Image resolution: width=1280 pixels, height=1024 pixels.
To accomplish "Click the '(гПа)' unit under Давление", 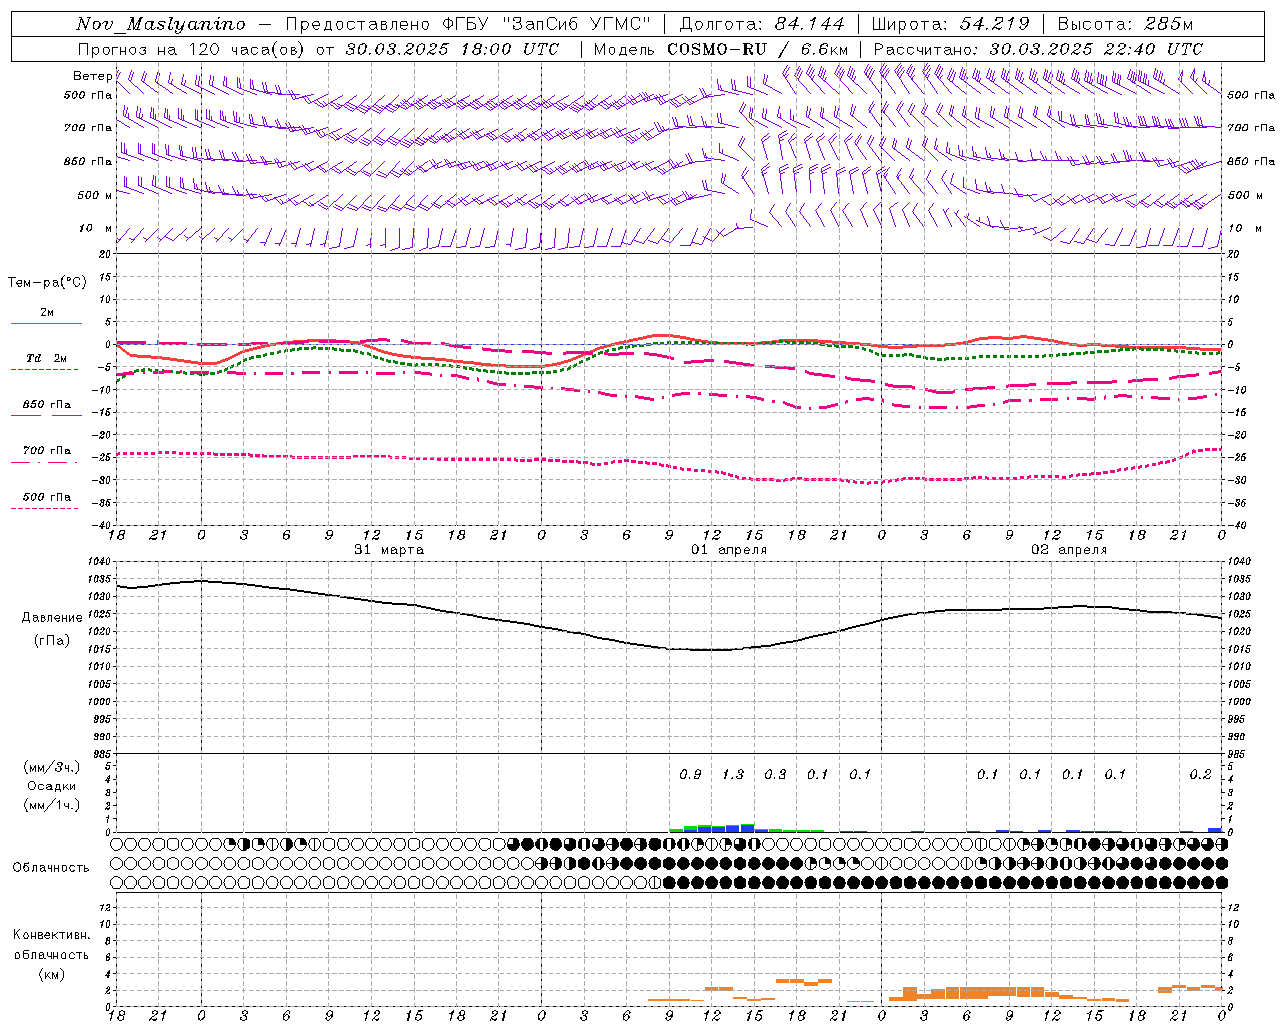I will point(52,641).
